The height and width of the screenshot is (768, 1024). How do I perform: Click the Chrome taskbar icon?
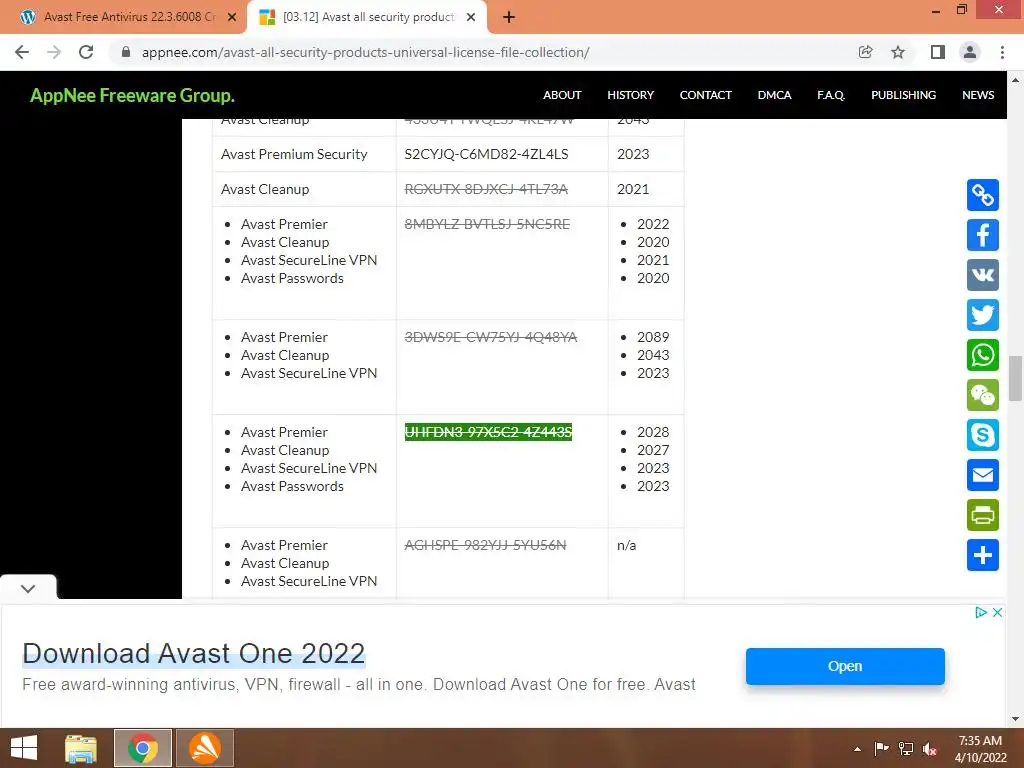143,748
